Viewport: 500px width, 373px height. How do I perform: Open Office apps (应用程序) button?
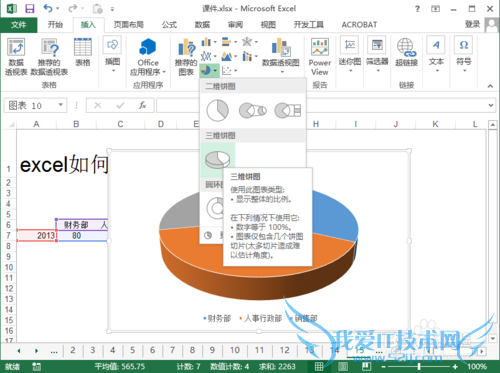[148, 56]
